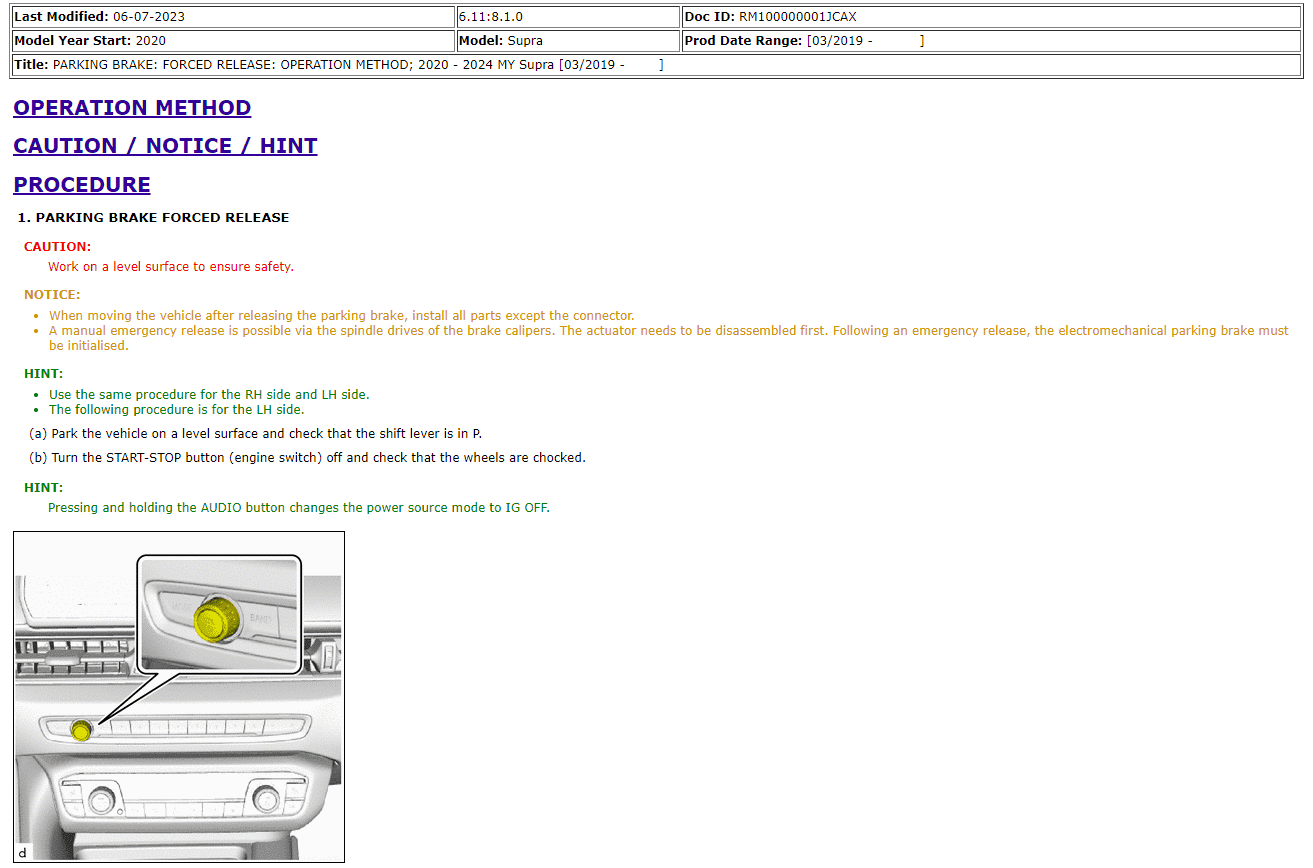Click 'Use the same procedure' hint bullet
This screenshot has height=868, width=1313.
(209, 395)
